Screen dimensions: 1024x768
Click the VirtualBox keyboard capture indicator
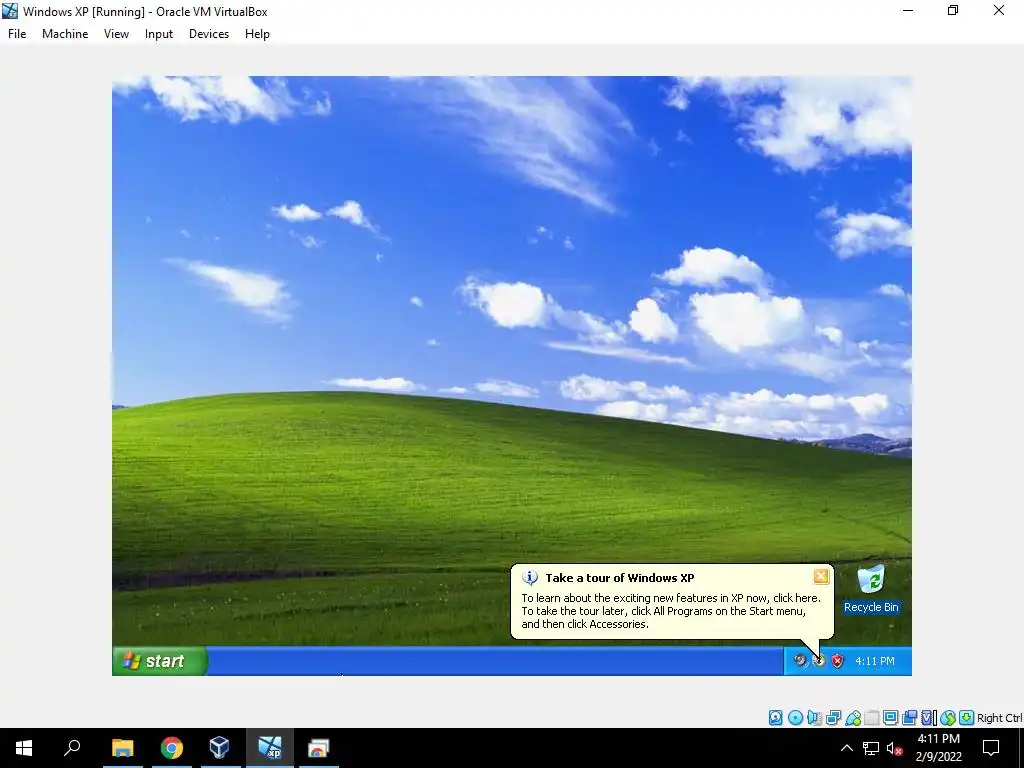click(x=967, y=718)
